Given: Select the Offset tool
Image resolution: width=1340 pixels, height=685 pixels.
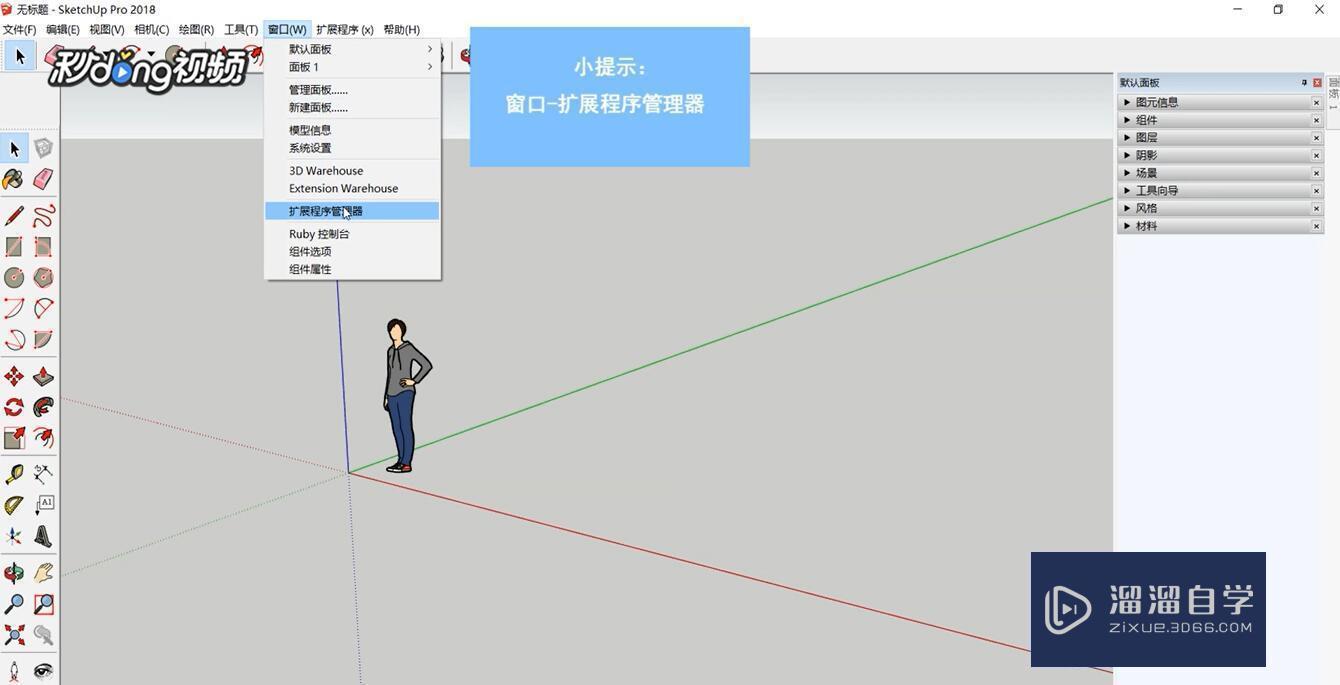Looking at the screenshot, I should 43,437.
